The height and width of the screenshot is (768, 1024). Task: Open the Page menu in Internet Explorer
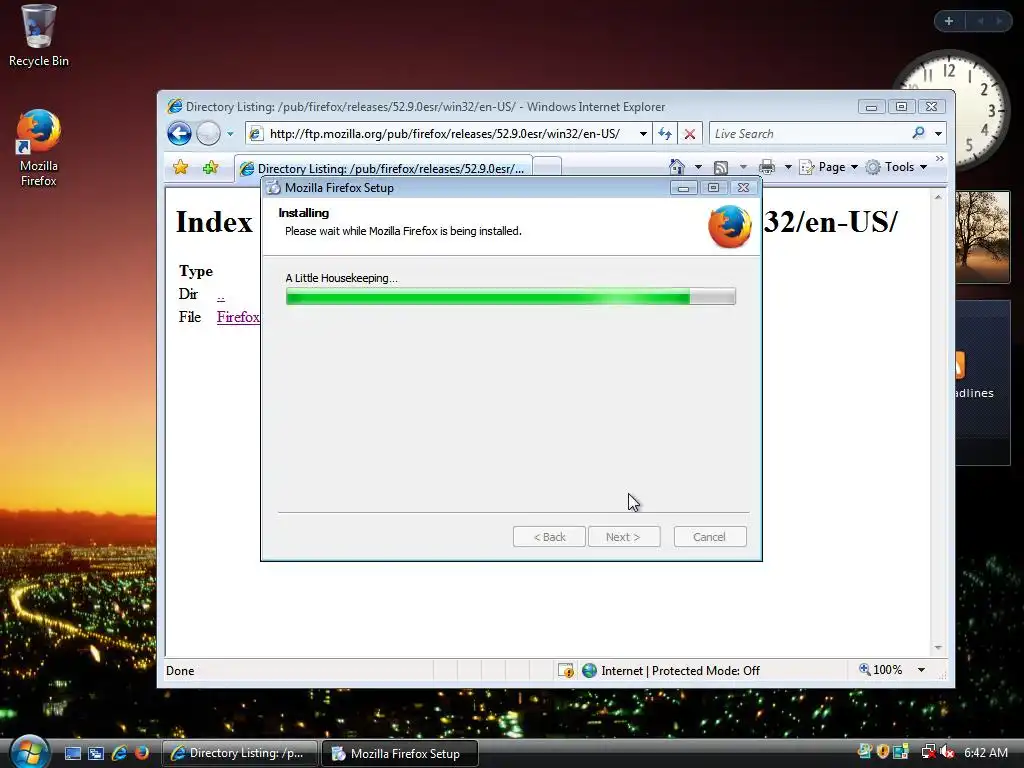click(x=829, y=167)
